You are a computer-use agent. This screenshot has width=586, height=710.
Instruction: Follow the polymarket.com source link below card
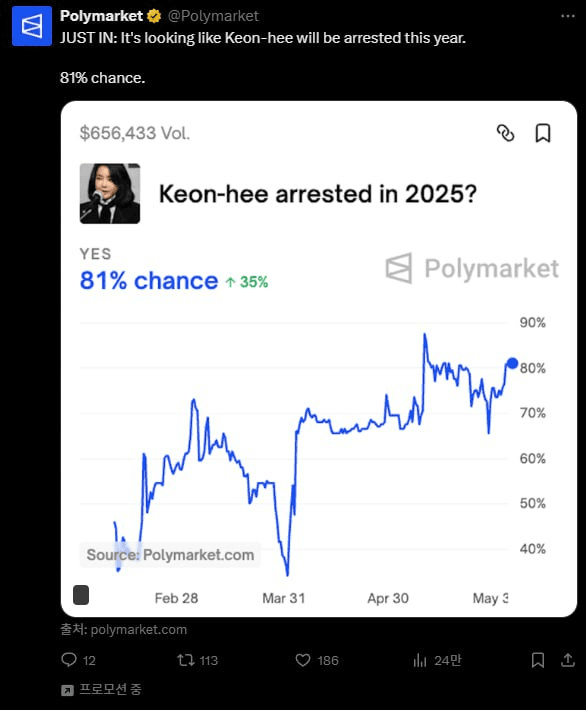coord(124,629)
